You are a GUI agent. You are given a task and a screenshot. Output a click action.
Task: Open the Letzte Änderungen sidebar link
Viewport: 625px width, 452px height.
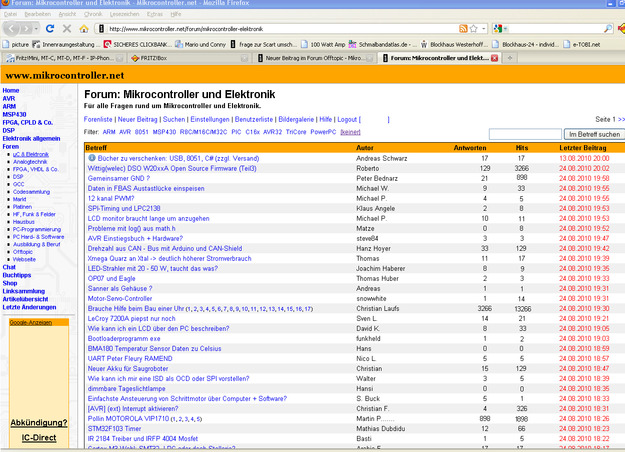29,307
